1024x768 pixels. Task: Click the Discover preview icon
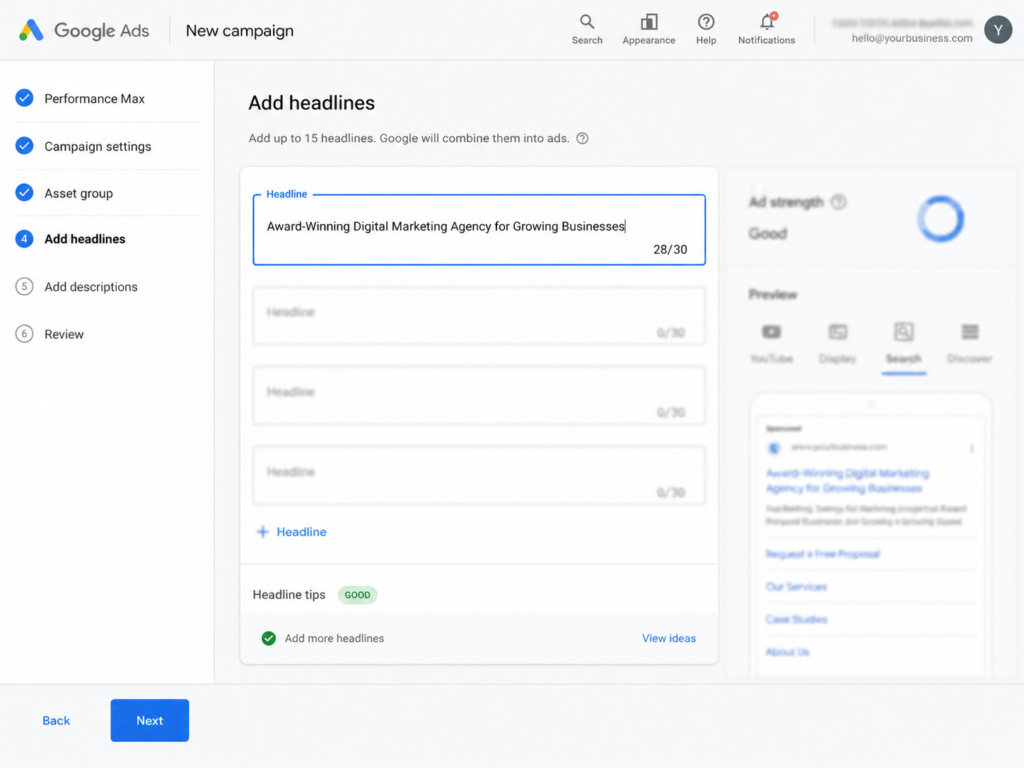pos(970,332)
